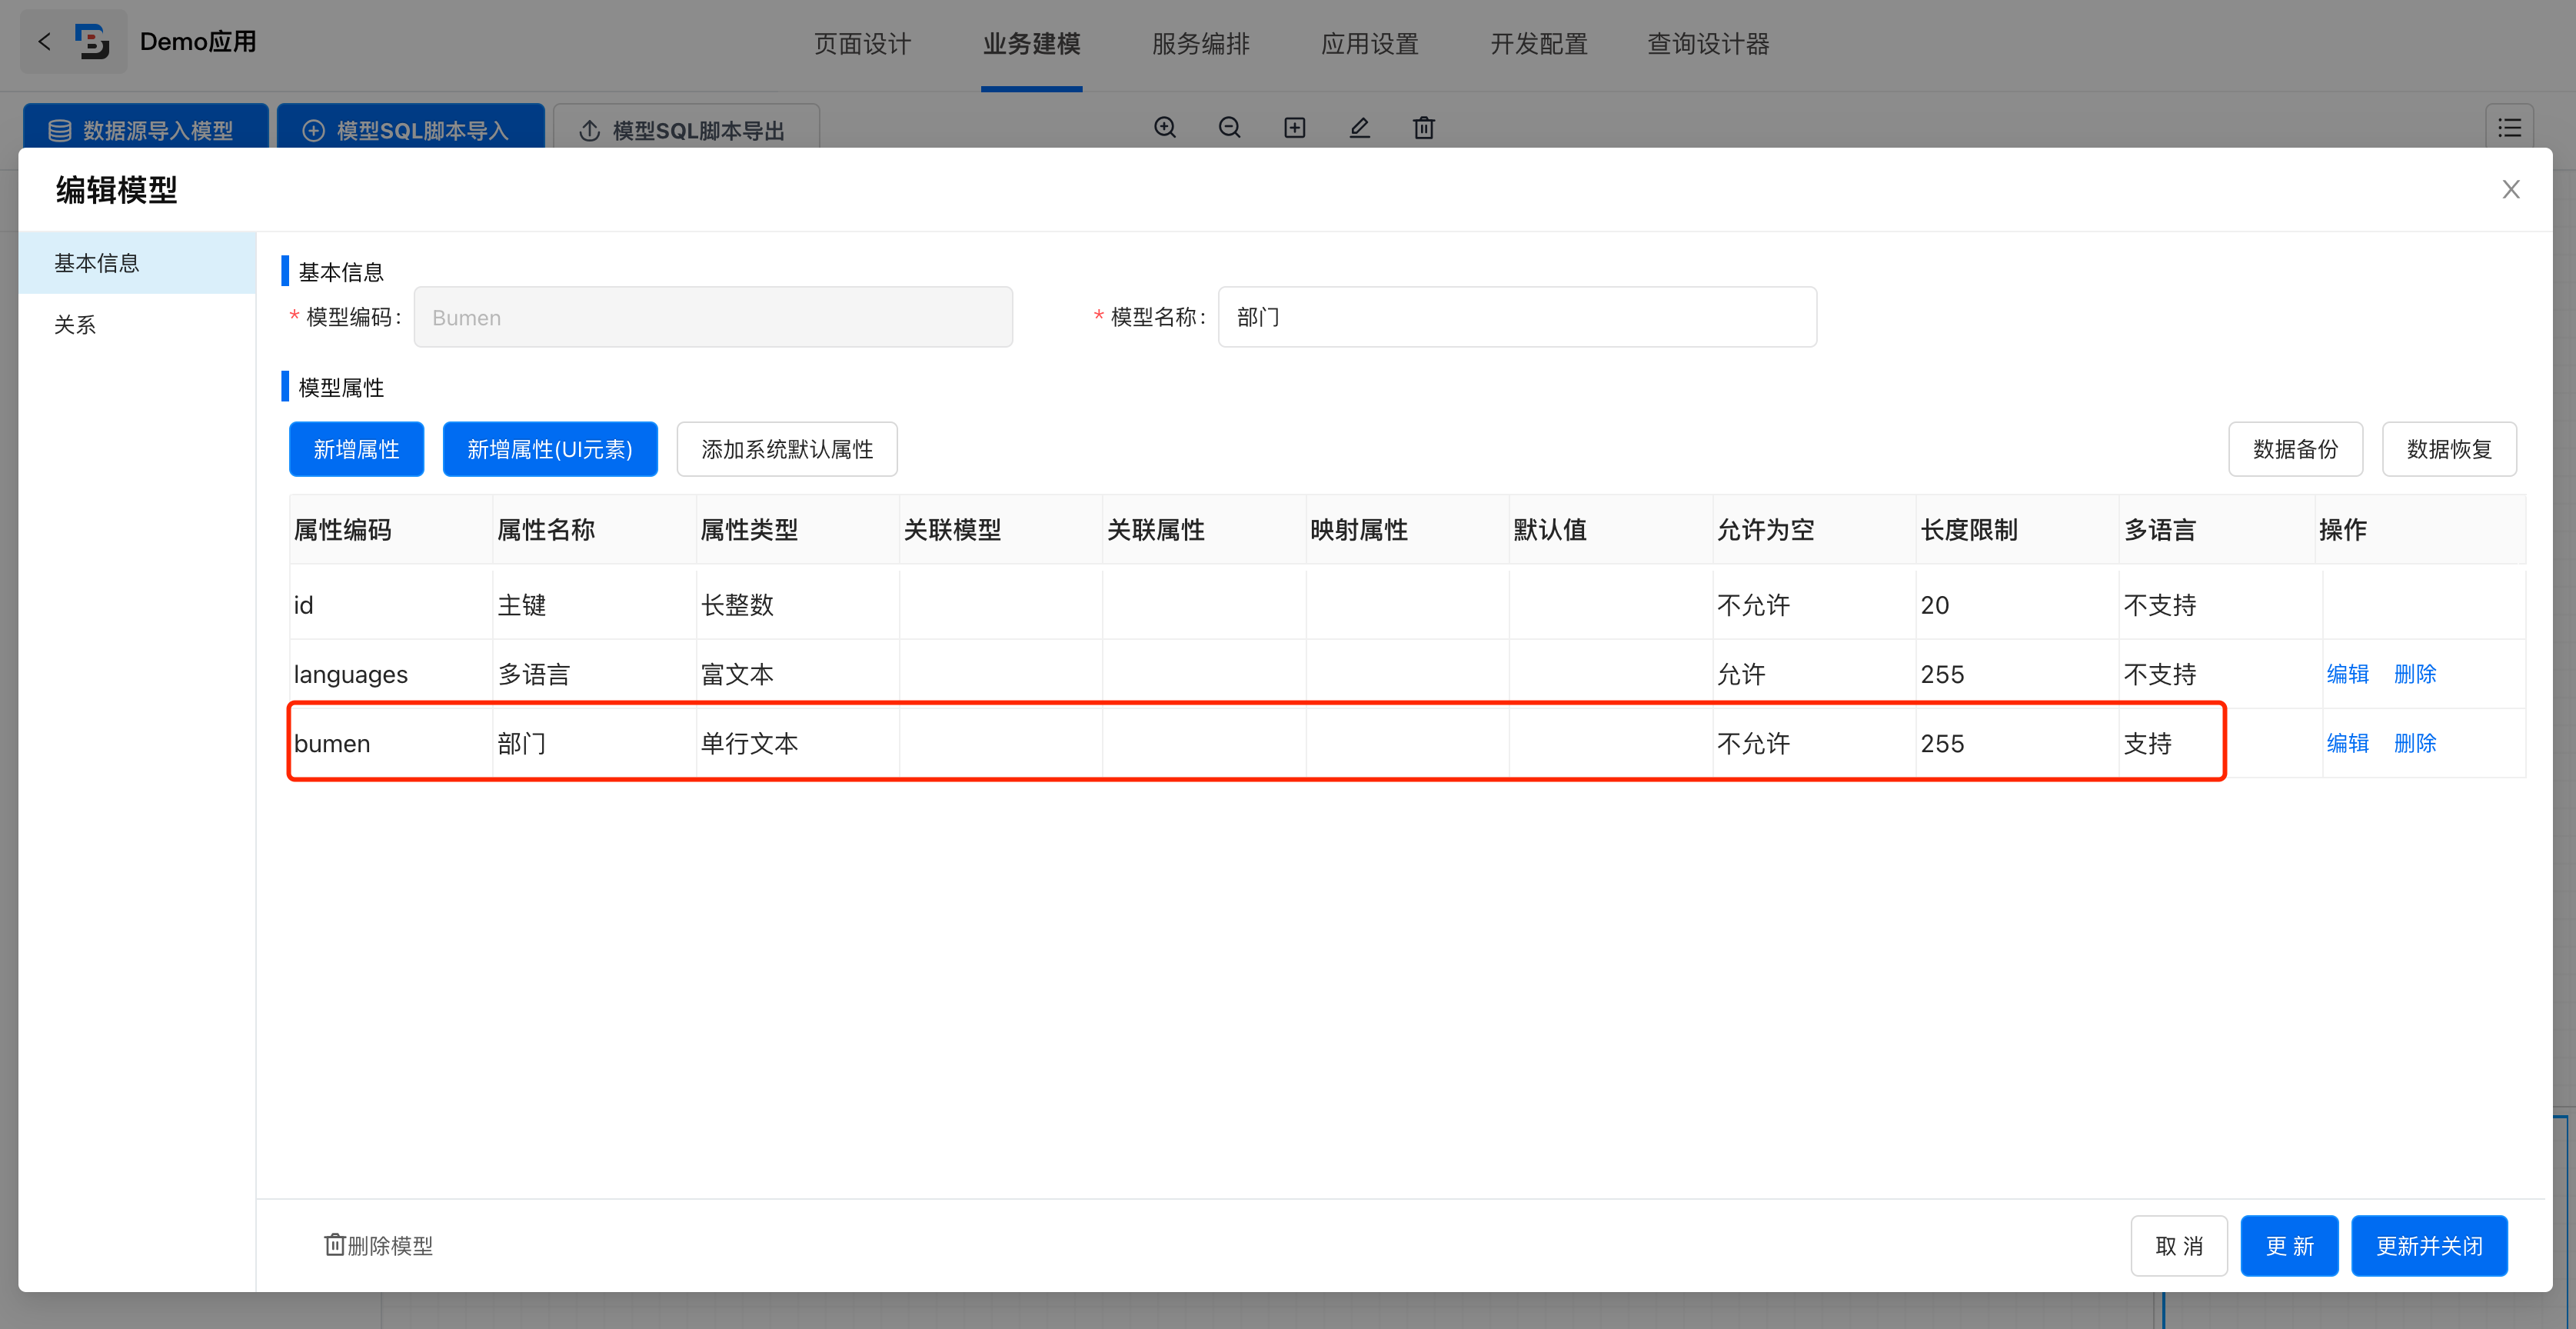The height and width of the screenshot is (1329, 2576).
Task: Click the Demo应用 logo icon
Action: point(93,42)
